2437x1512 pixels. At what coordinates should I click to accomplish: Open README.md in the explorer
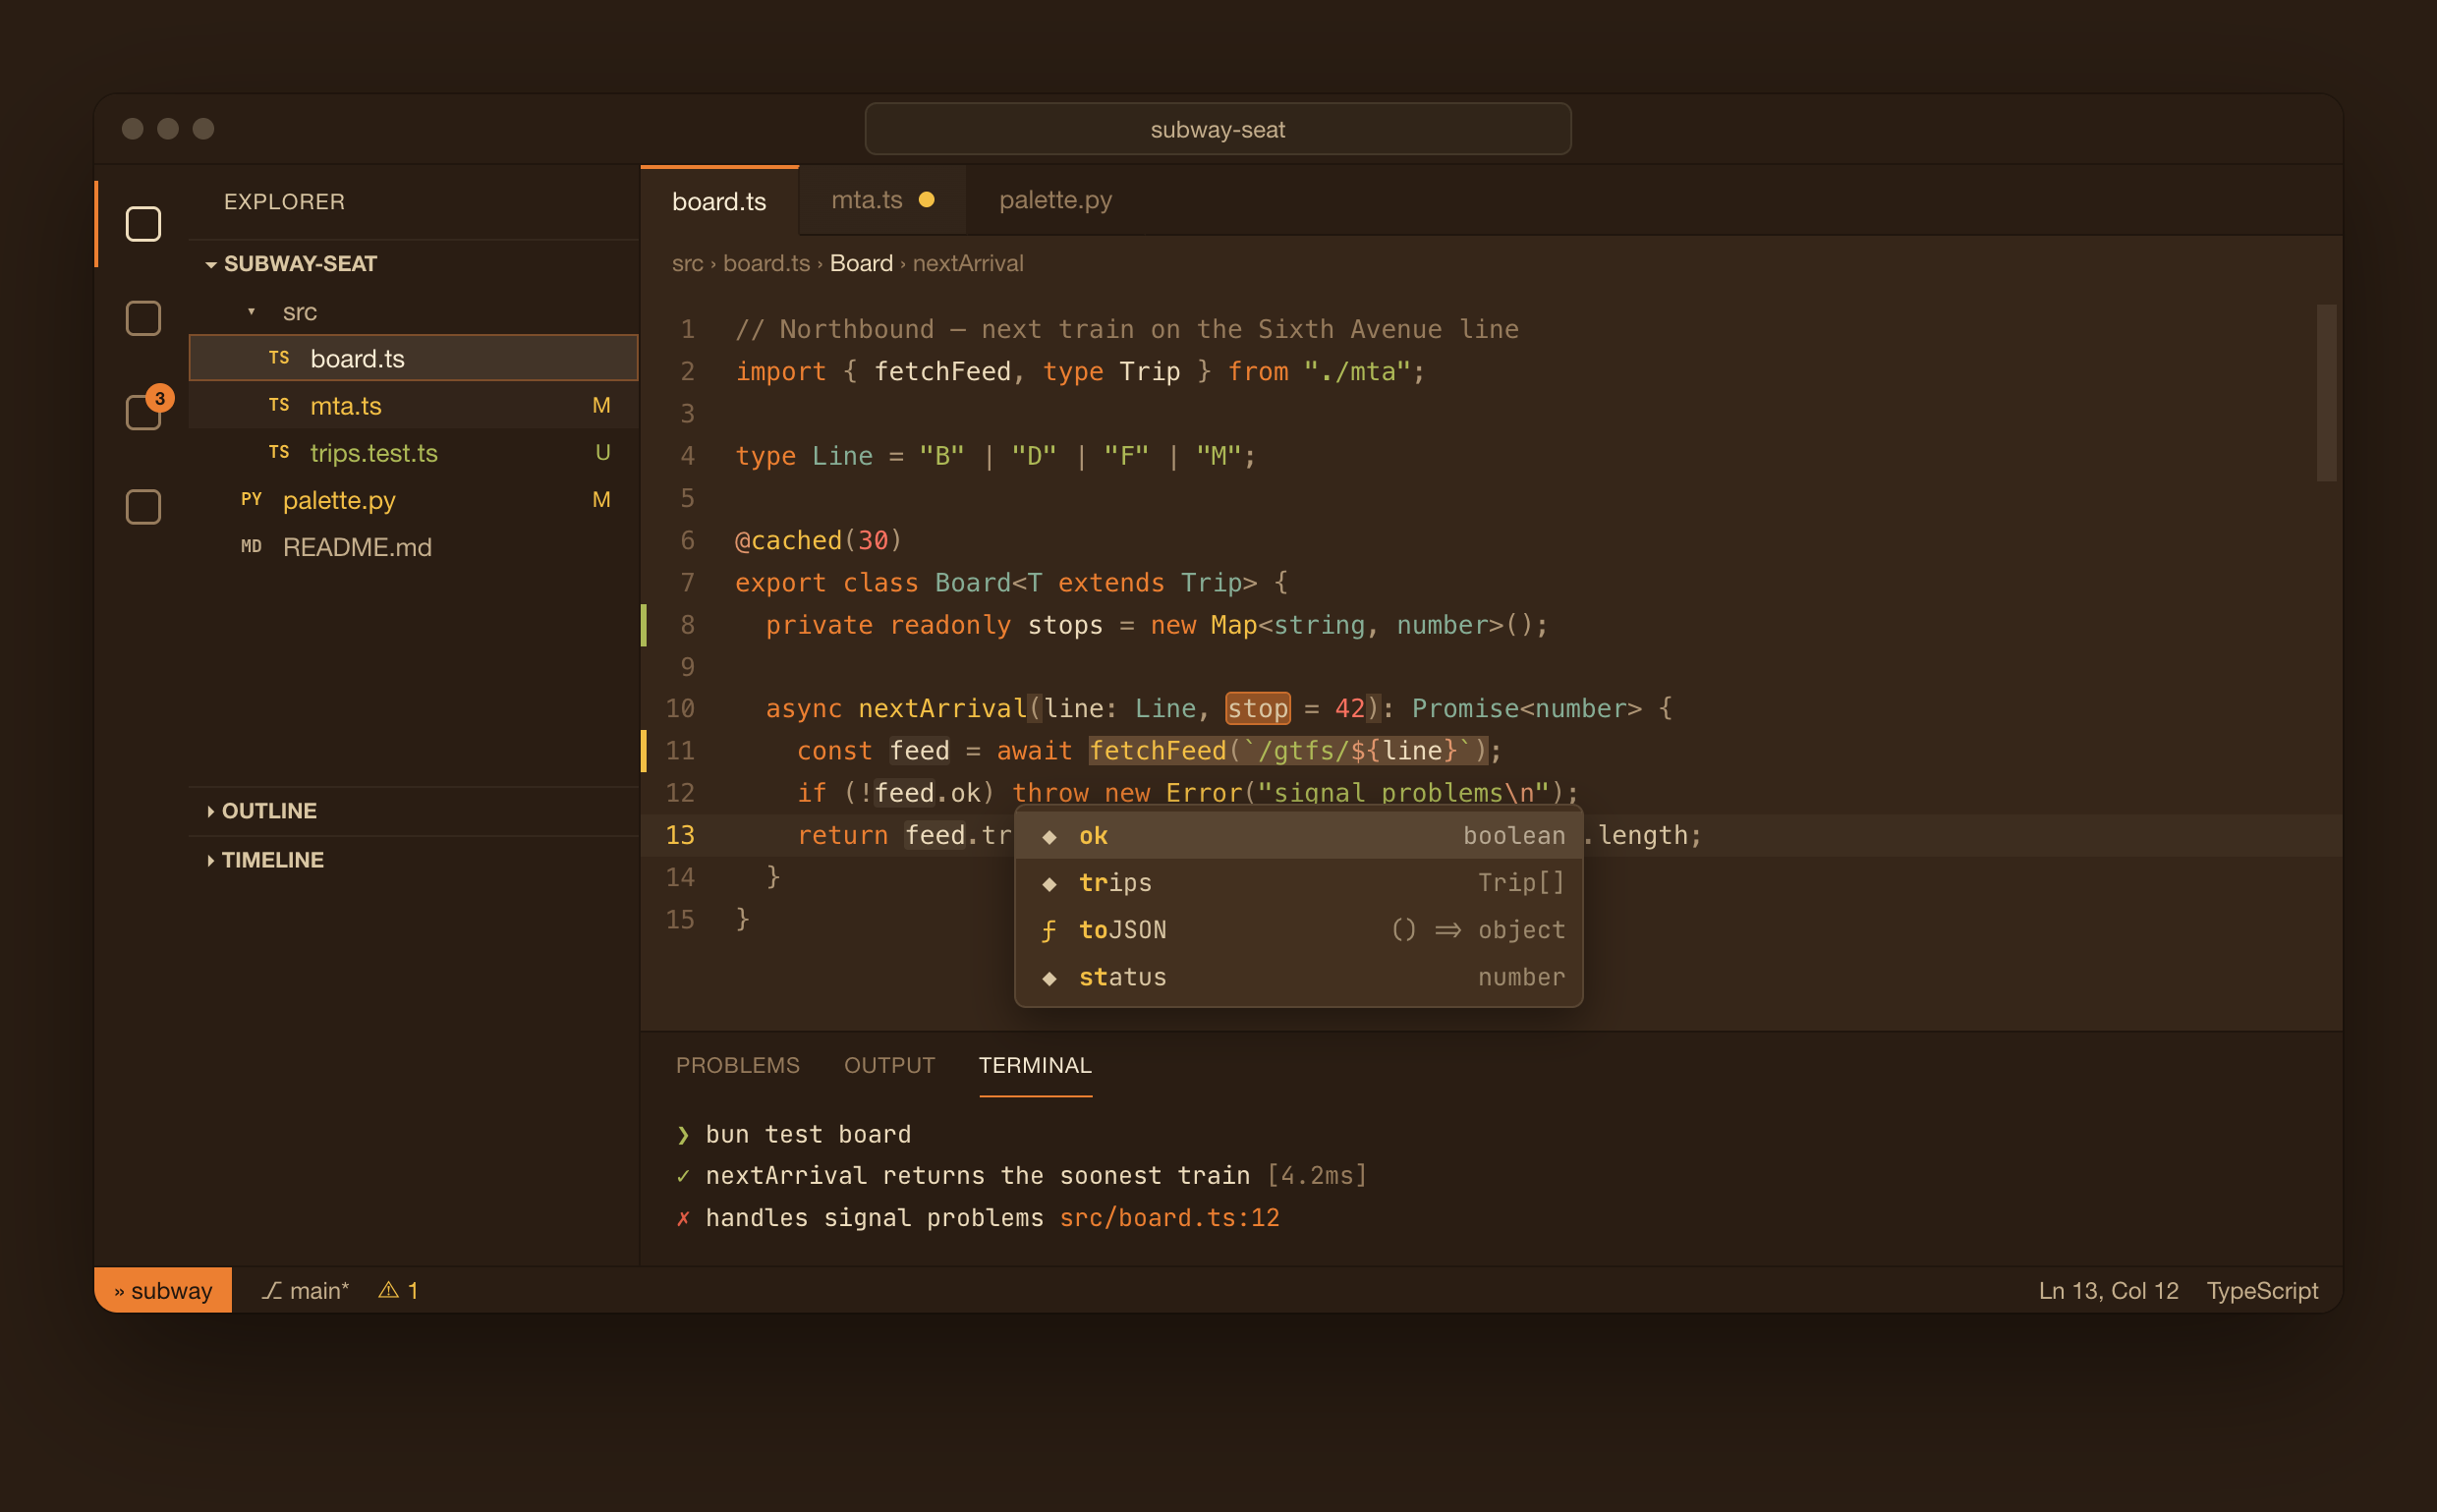tap(413, 546)
